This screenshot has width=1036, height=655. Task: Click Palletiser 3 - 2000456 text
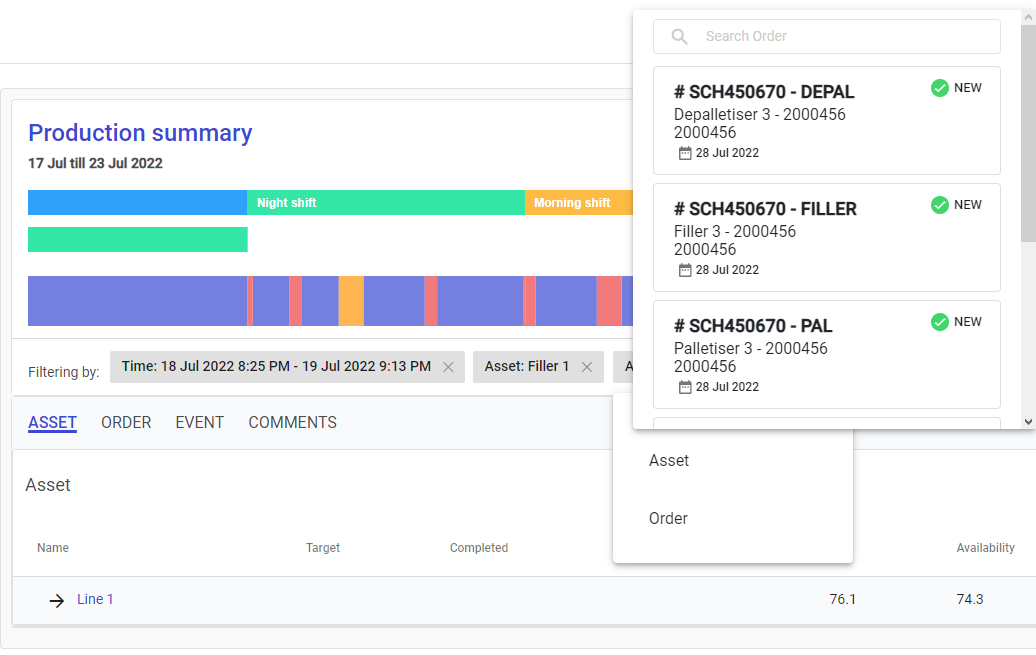tap(751, 348)
